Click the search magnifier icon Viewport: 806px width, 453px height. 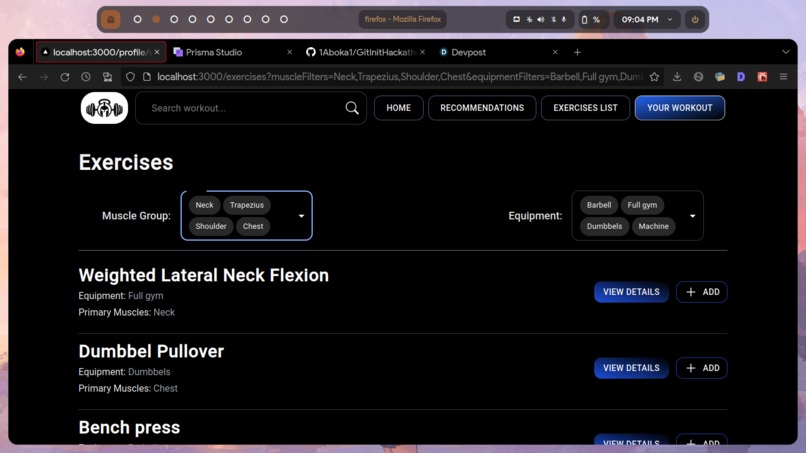coord(352,108)
